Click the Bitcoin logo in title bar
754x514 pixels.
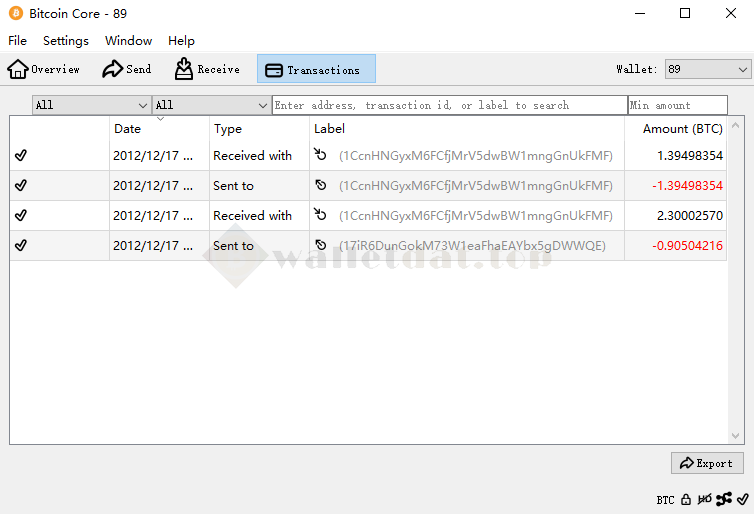15,14
